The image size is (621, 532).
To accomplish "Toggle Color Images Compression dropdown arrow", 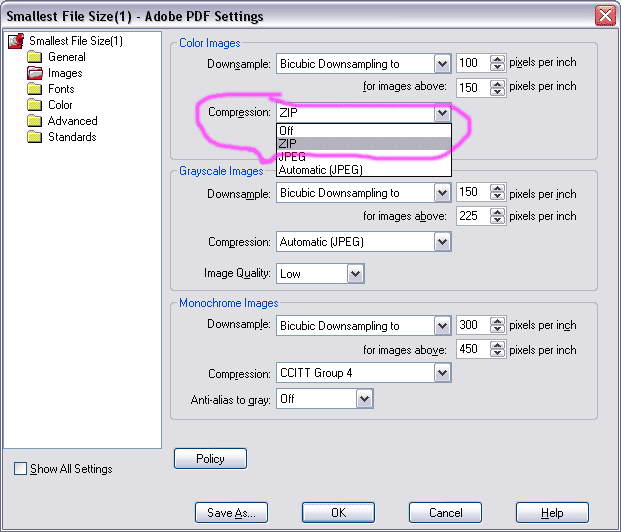I will coord(442,113).
